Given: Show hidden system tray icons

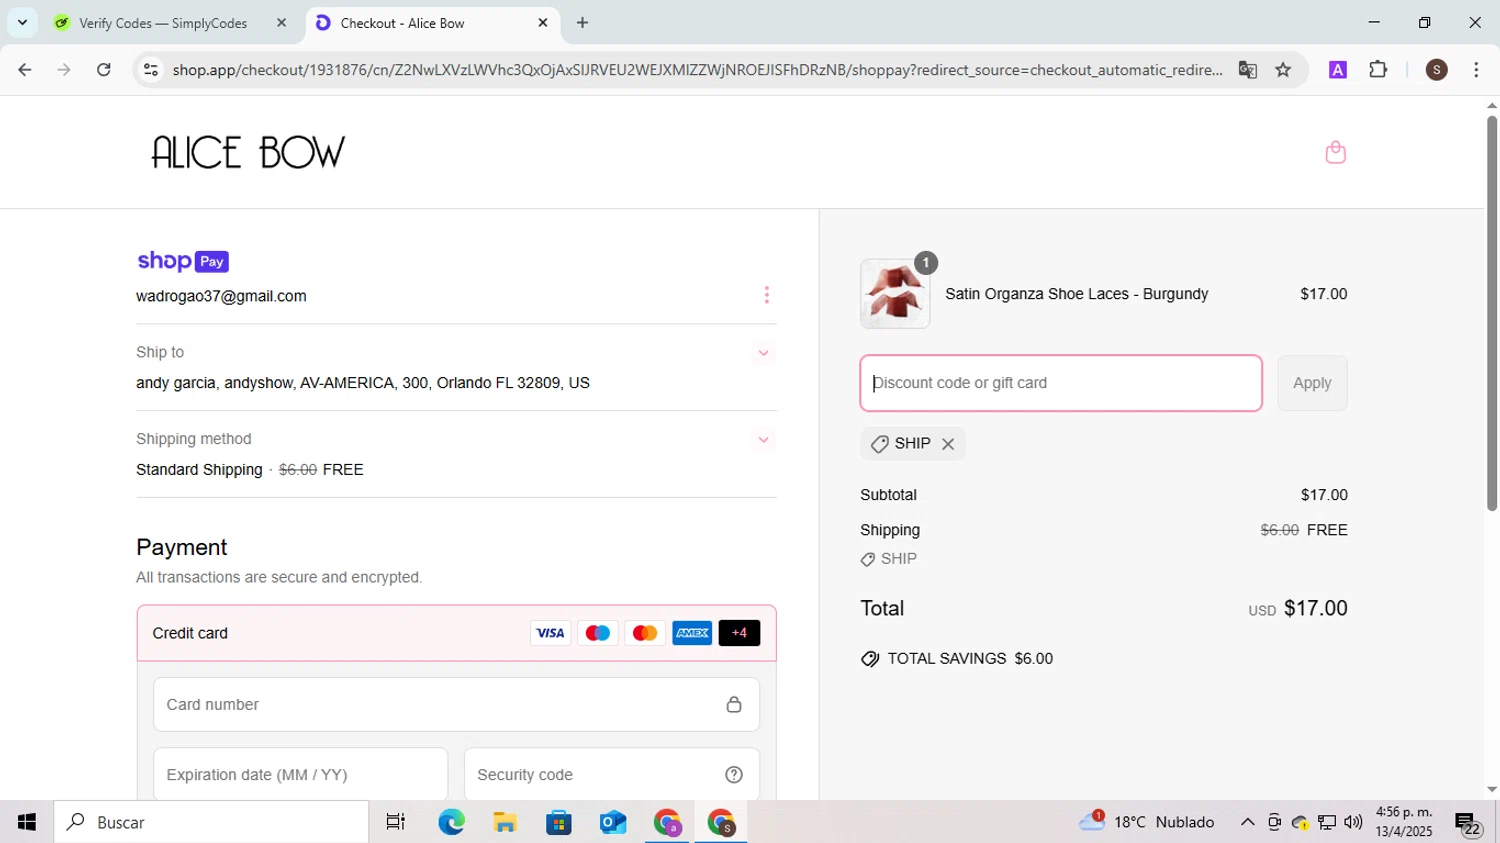Looking at the screenshot, I should tap(1247, 822).
